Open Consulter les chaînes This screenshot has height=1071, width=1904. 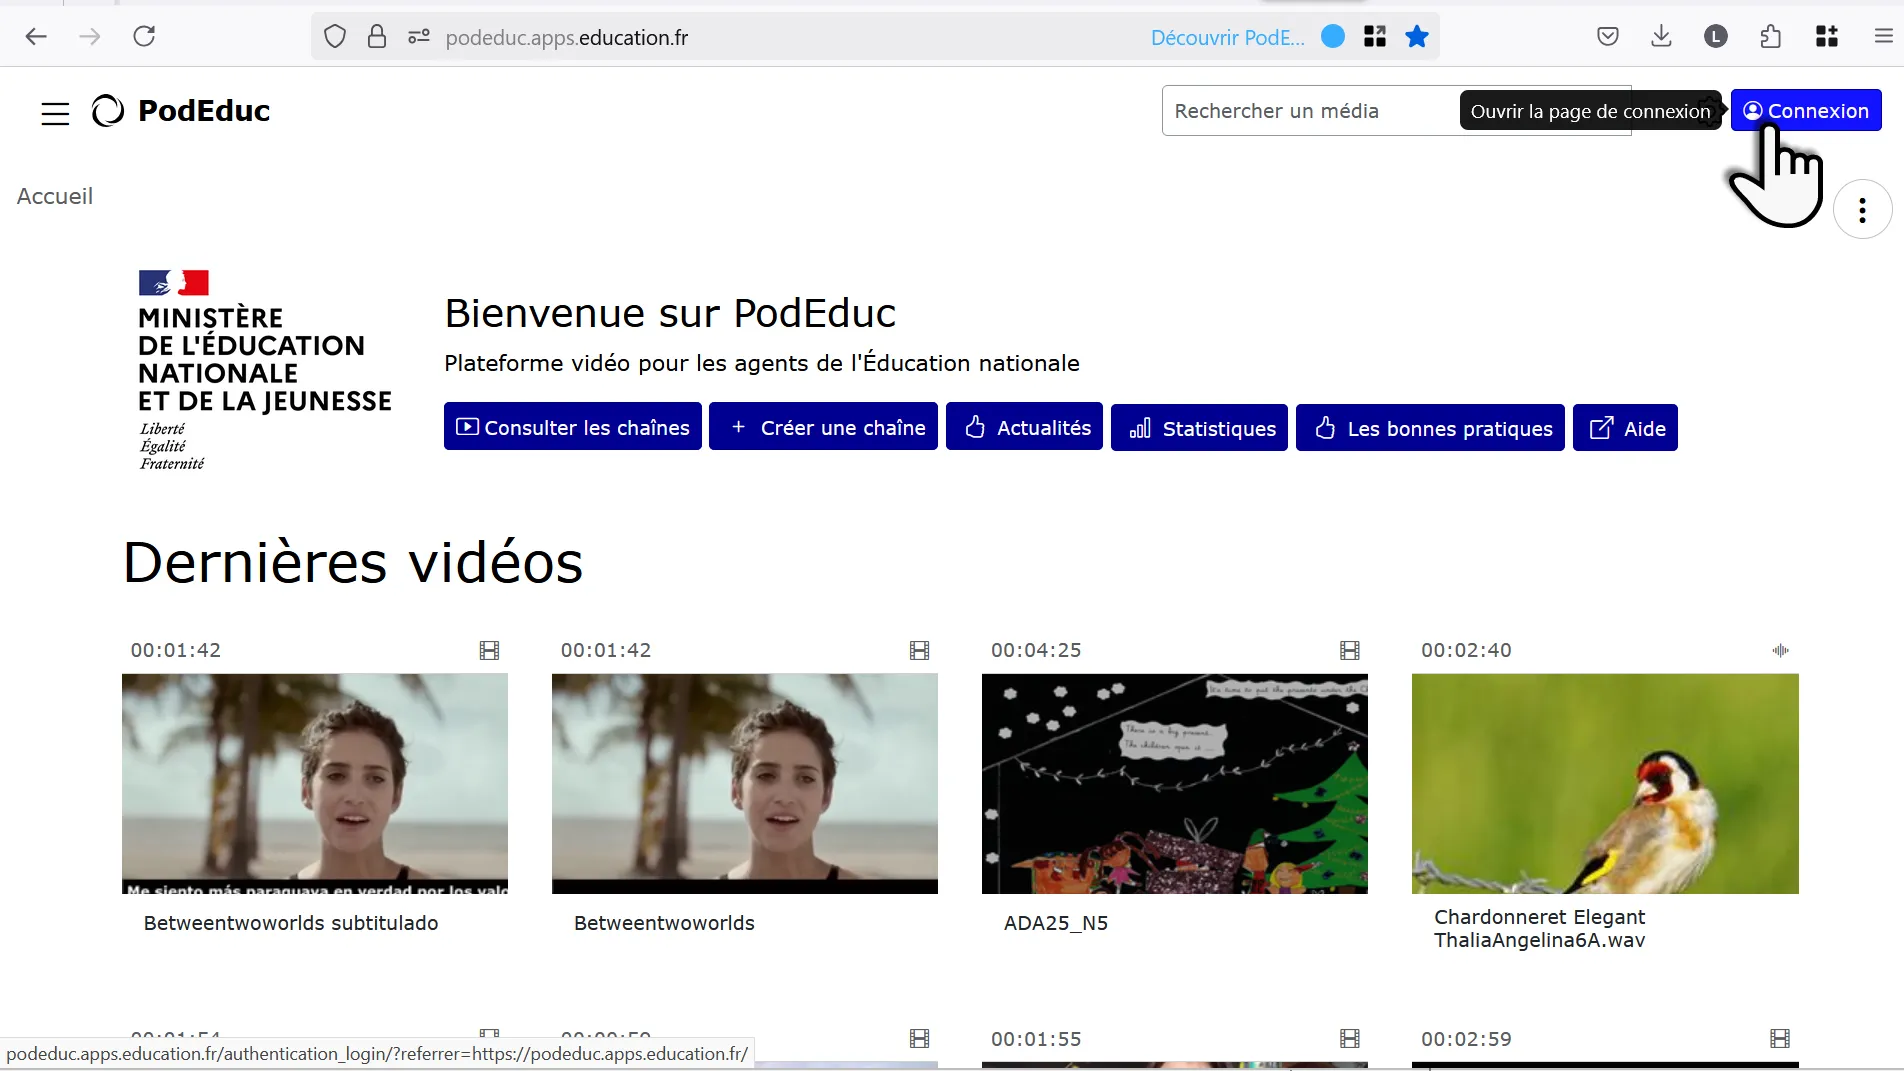(573, 427)
